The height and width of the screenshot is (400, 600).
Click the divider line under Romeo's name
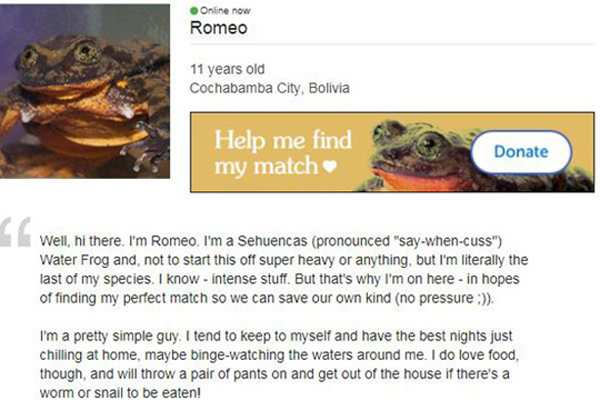click(x=392, y=44)
